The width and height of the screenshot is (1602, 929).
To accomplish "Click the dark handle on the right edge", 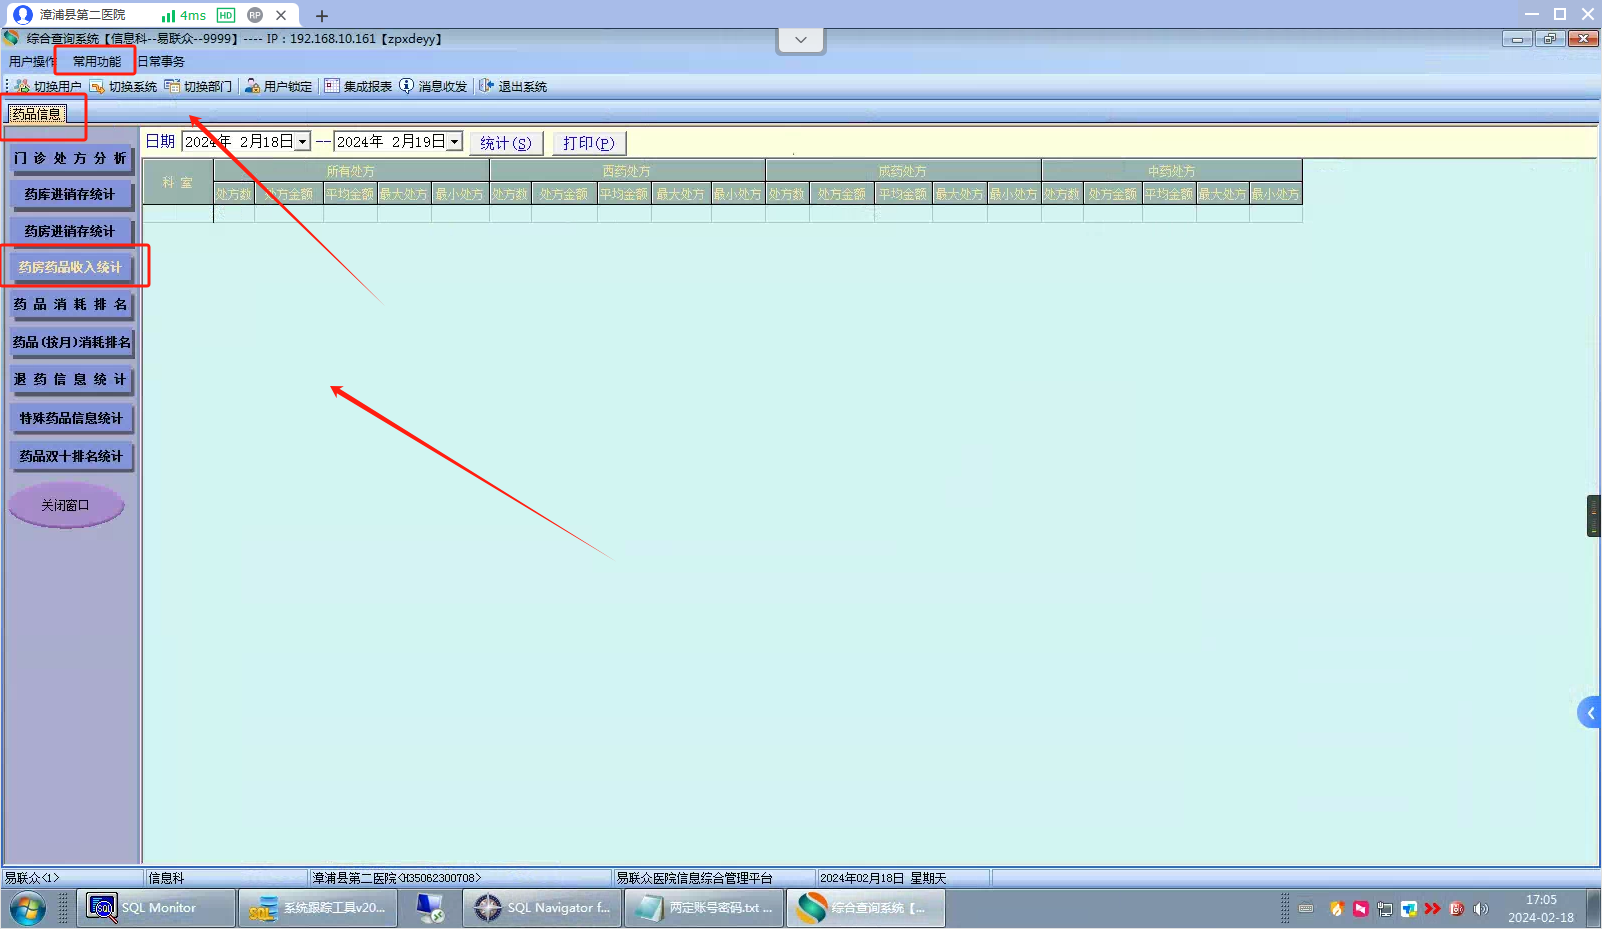I will pyautogui.click(x=1594, y=516).
